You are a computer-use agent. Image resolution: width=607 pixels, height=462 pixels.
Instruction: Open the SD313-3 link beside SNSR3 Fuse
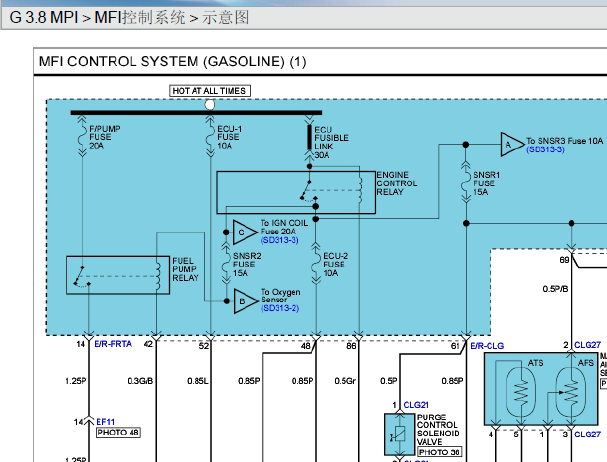[545, 149]
